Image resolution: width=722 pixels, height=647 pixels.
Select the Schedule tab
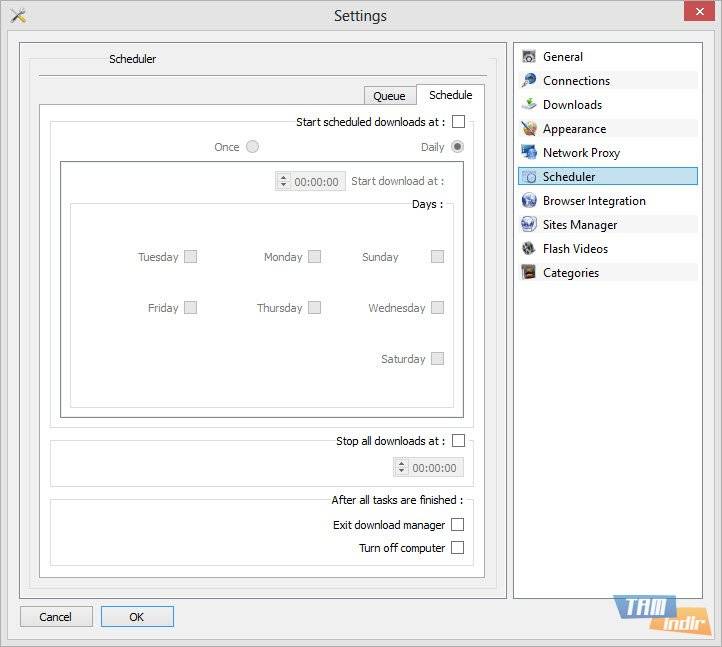pos(450,95)
